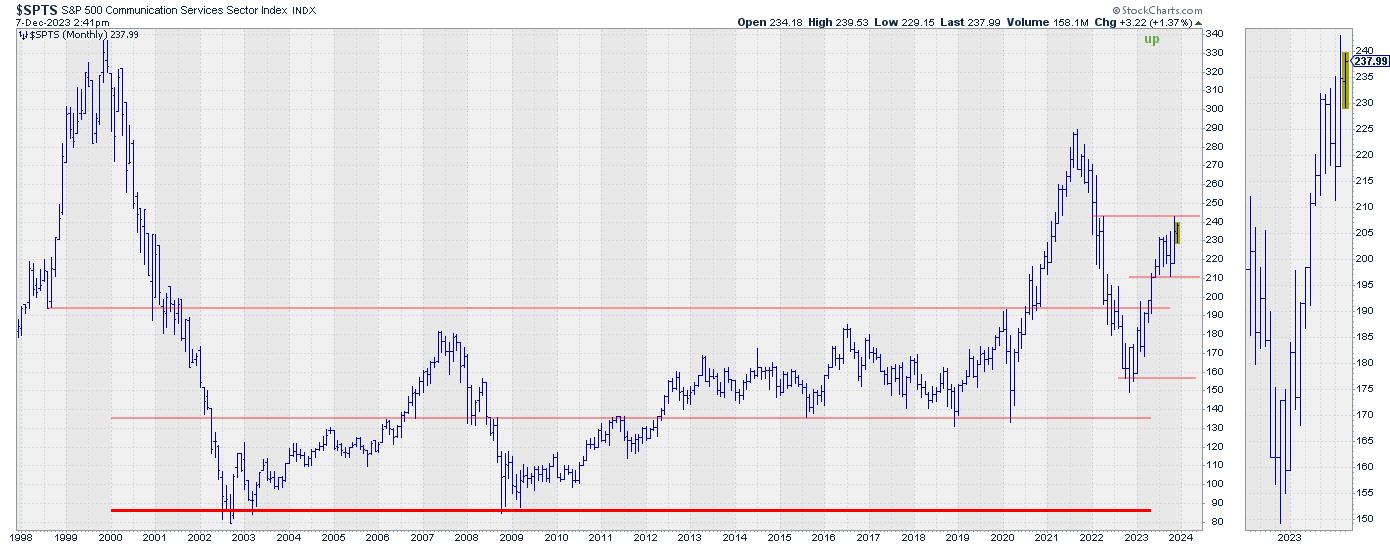Click the yellow highlighted bar in zoom panel

1345,79
